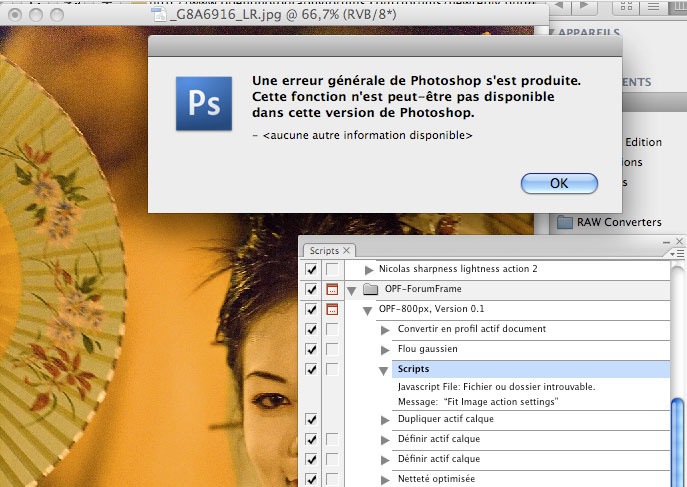Expand the Netteté optimisée step

385,479
